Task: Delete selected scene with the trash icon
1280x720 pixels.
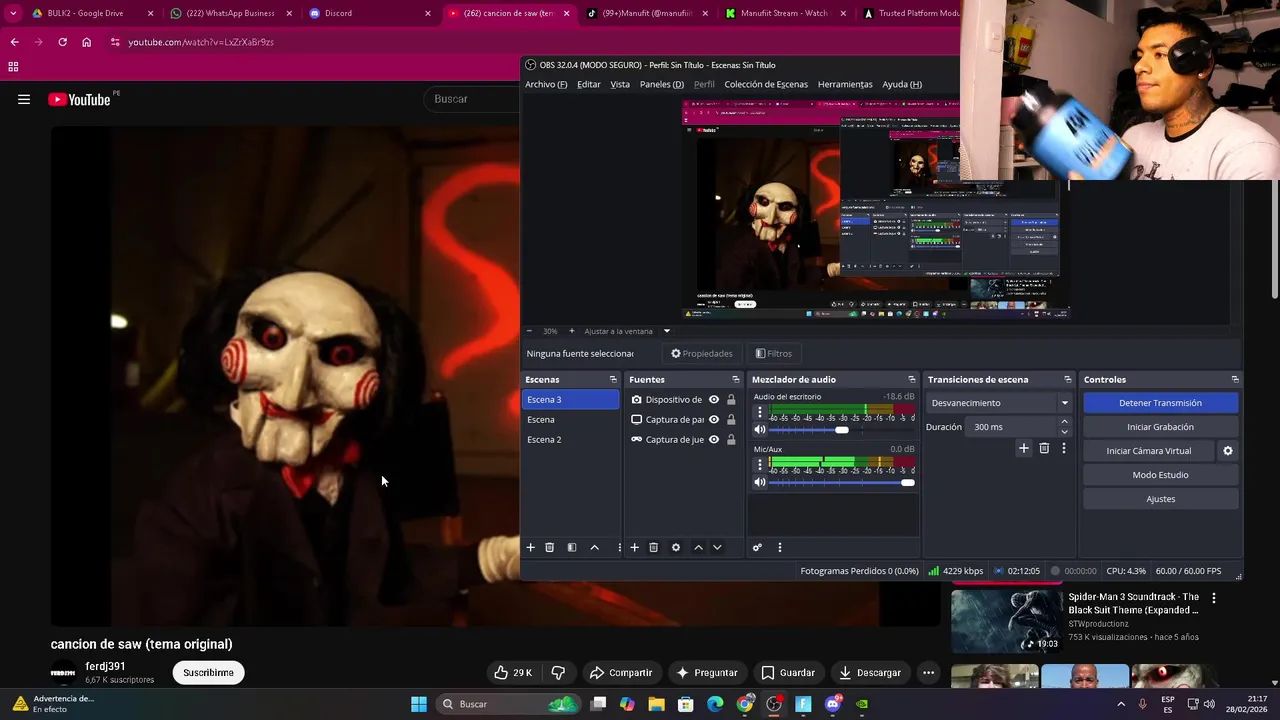Action: click(549, 547)
